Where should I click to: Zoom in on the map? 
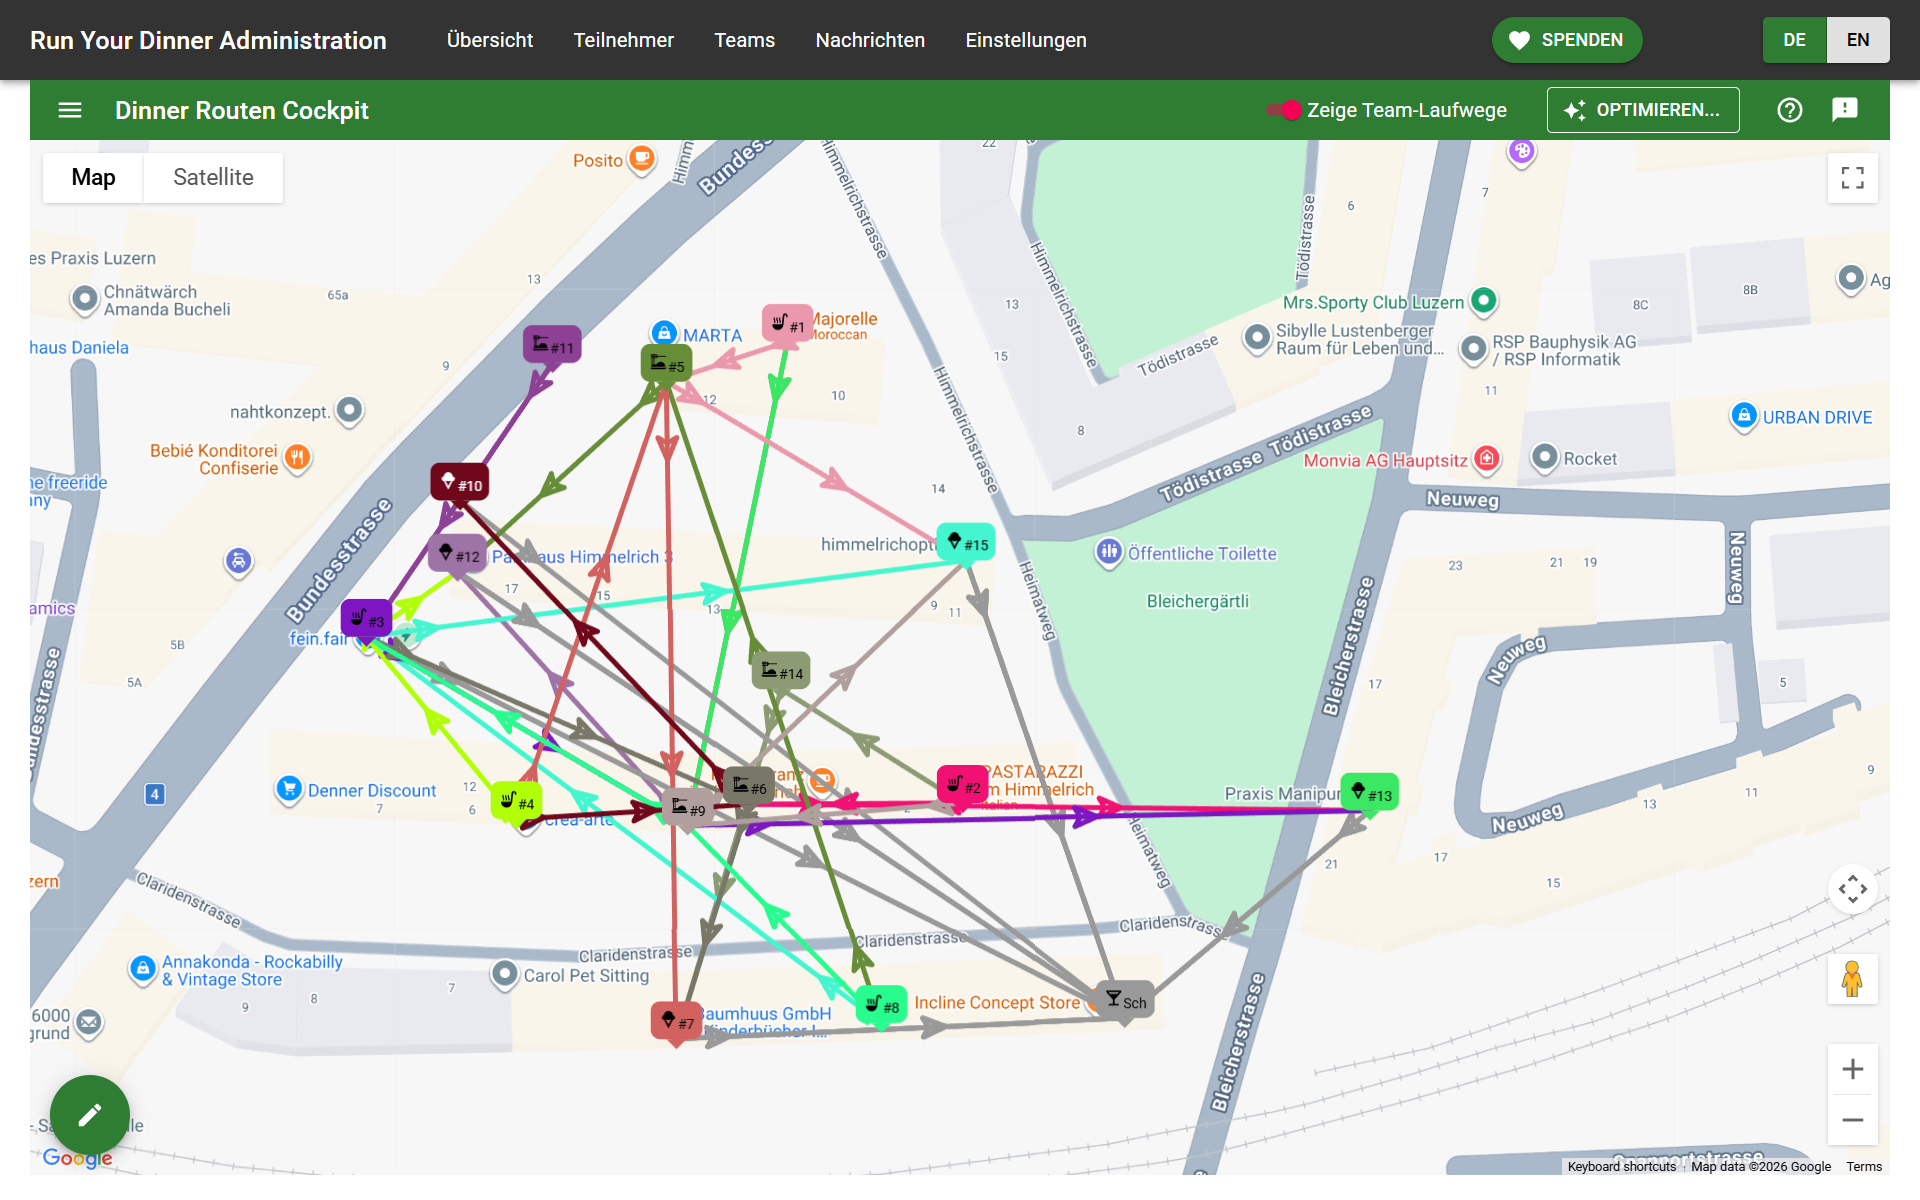tap(1852, 1069)
